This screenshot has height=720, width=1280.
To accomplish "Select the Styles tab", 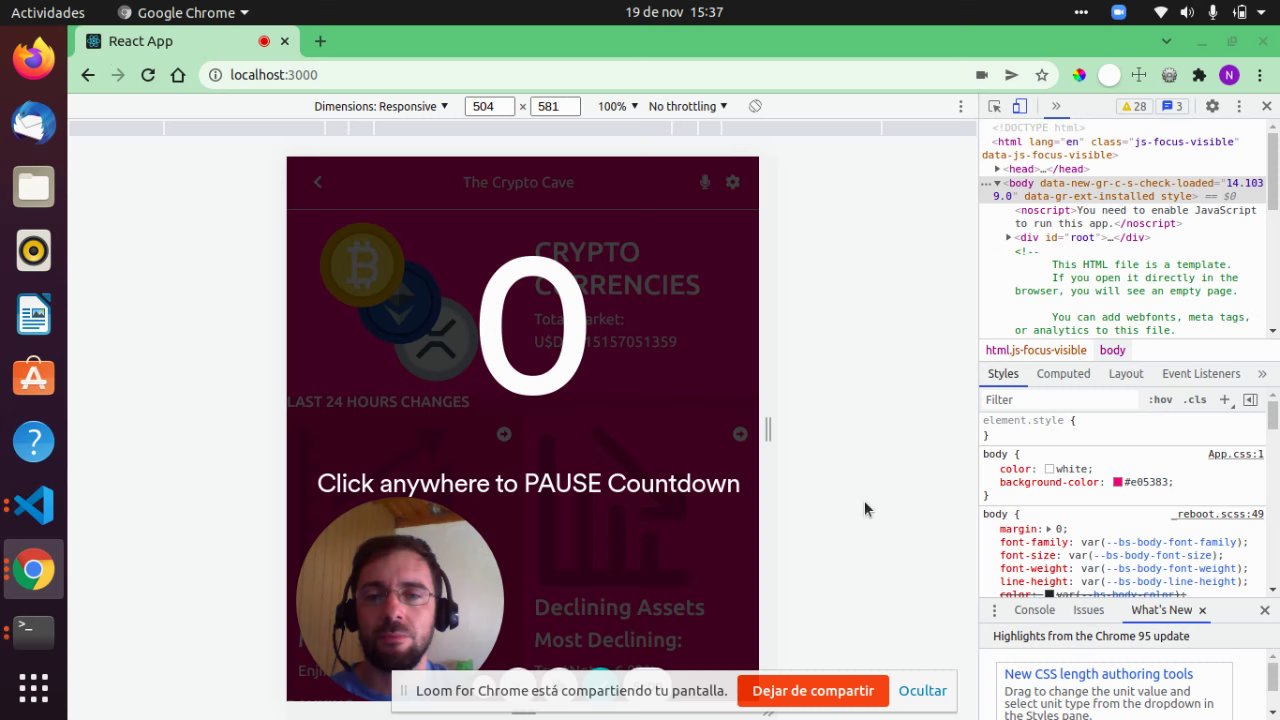I will tap(1003, 374).
